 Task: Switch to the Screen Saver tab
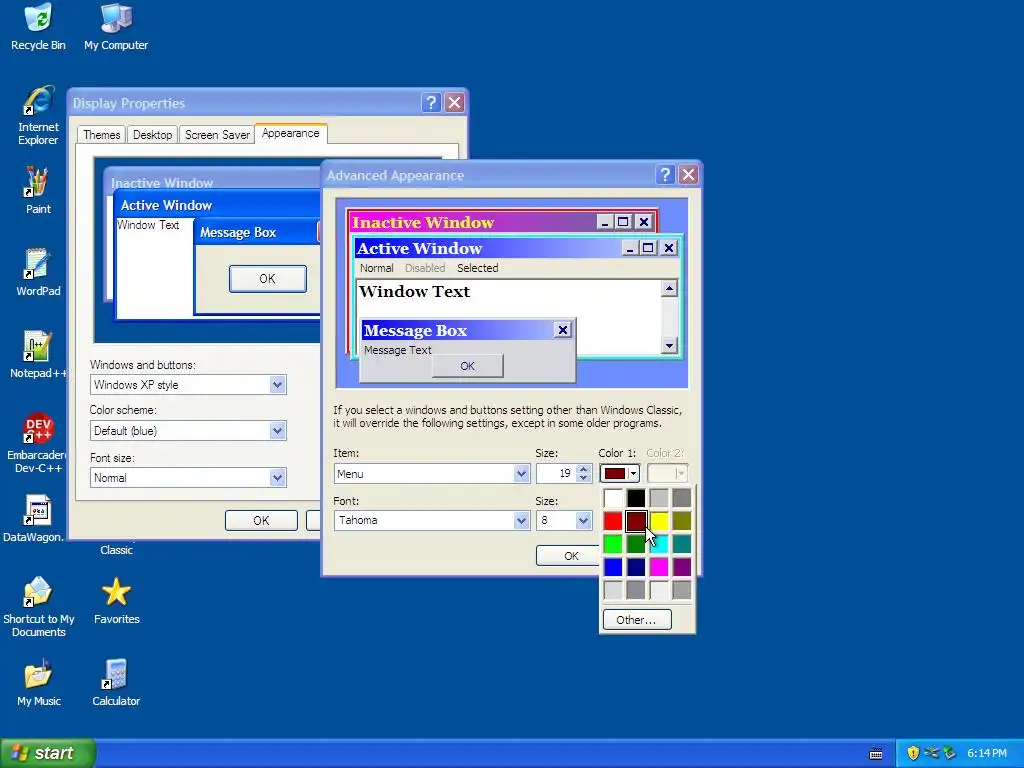pyautogui.click(x=217, y=135)
